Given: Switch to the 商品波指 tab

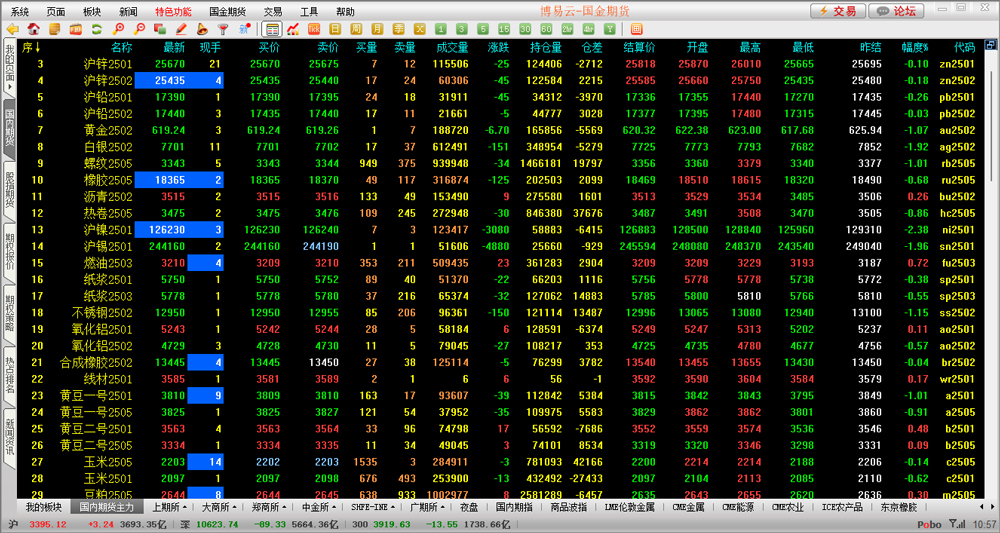Looking at the screenshot, I should (x=568, y=507).
